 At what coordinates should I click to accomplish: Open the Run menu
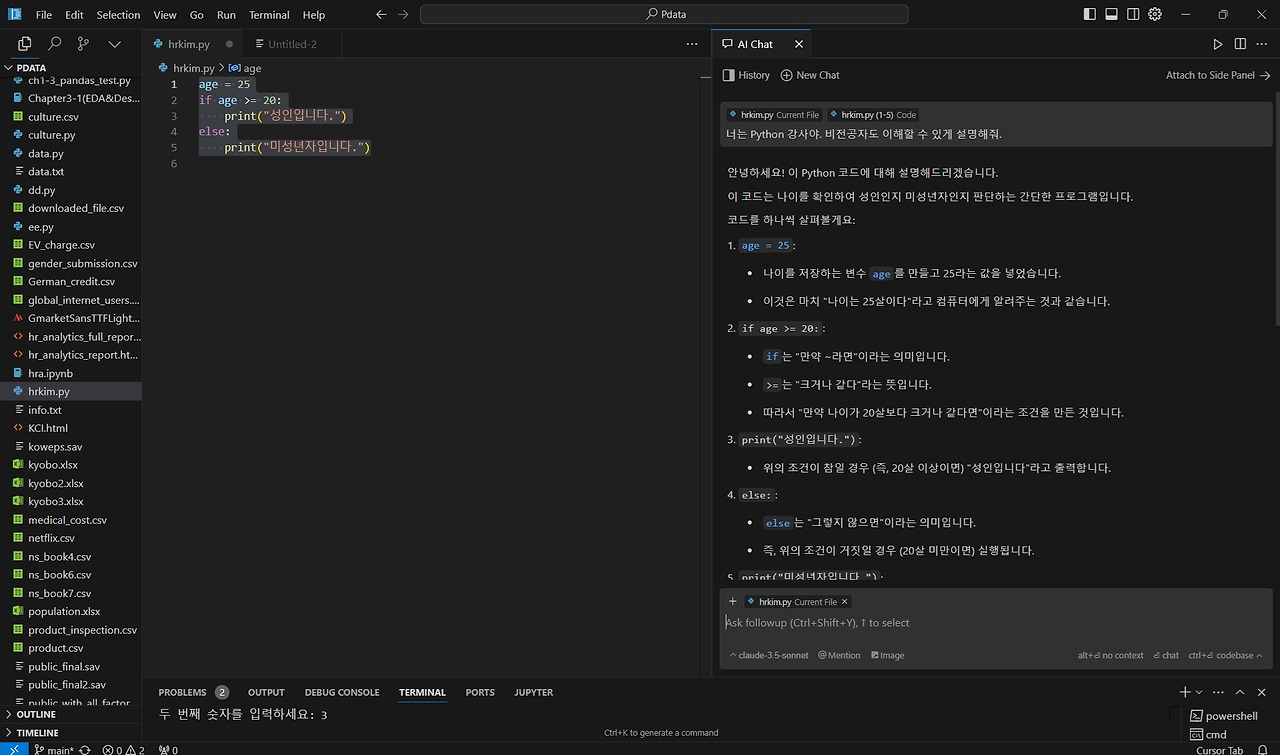[x=226, y=15]
